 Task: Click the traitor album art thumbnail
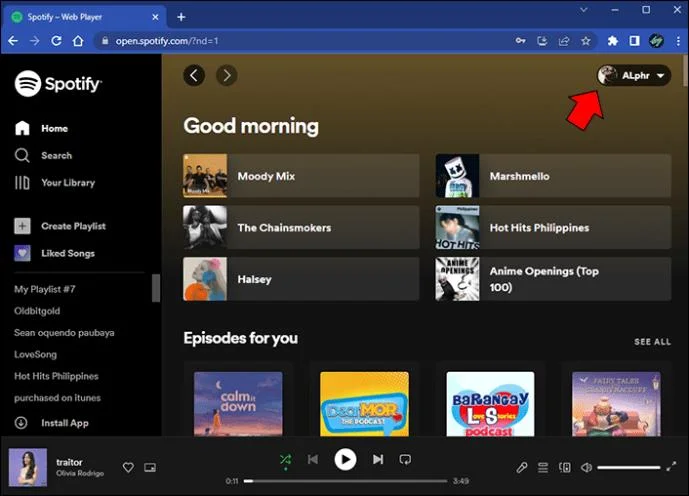point(28,467)
